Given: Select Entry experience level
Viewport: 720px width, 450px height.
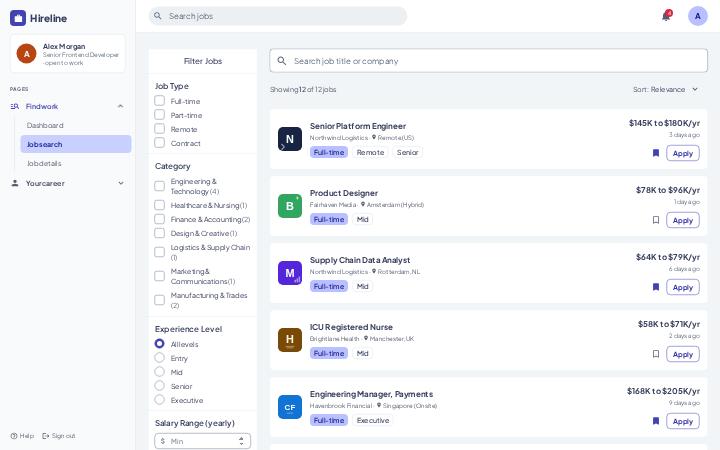Looking at the screenshot, I should coord(159,358).
